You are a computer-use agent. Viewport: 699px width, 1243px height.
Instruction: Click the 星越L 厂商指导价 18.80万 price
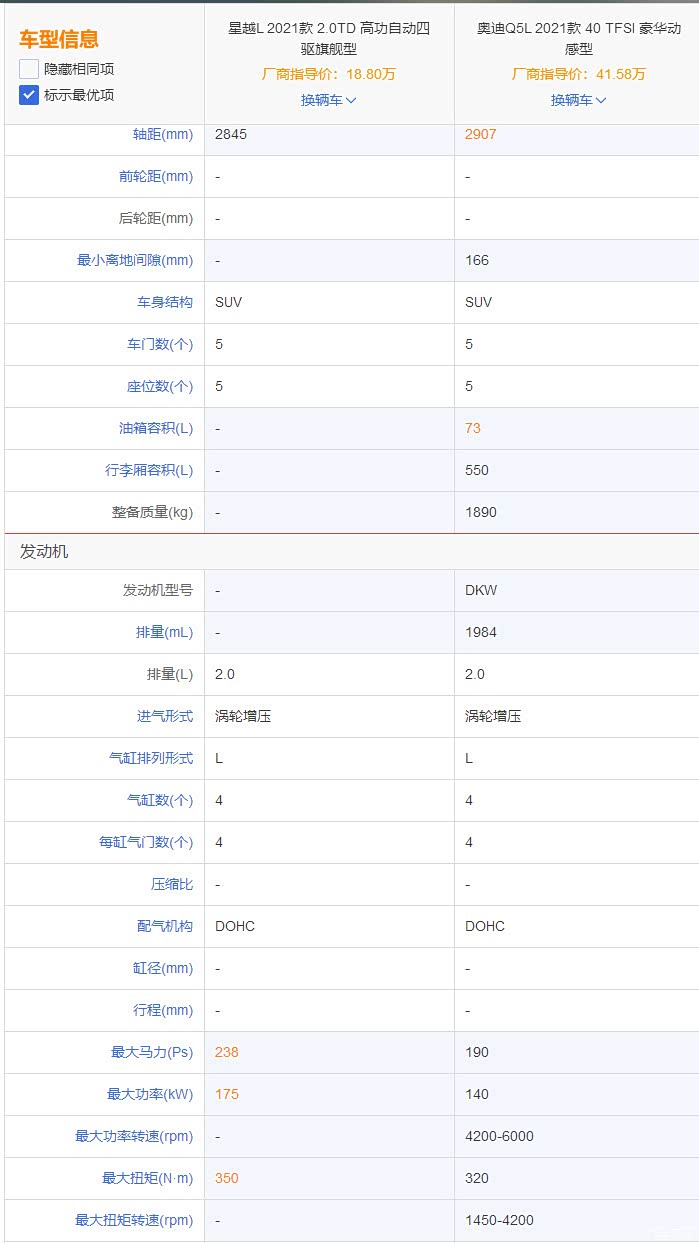click(x=328, y=74)
